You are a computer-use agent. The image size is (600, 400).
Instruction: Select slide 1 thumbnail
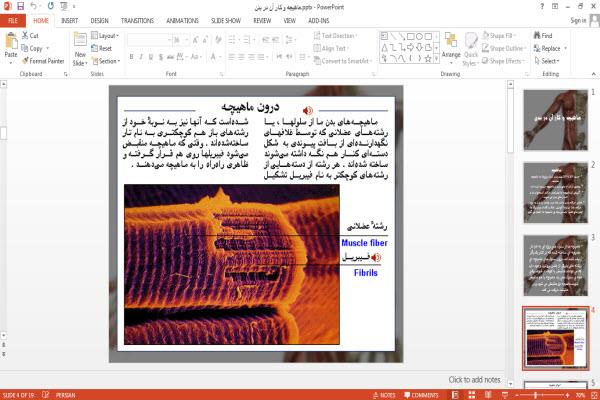click(555, 120)
